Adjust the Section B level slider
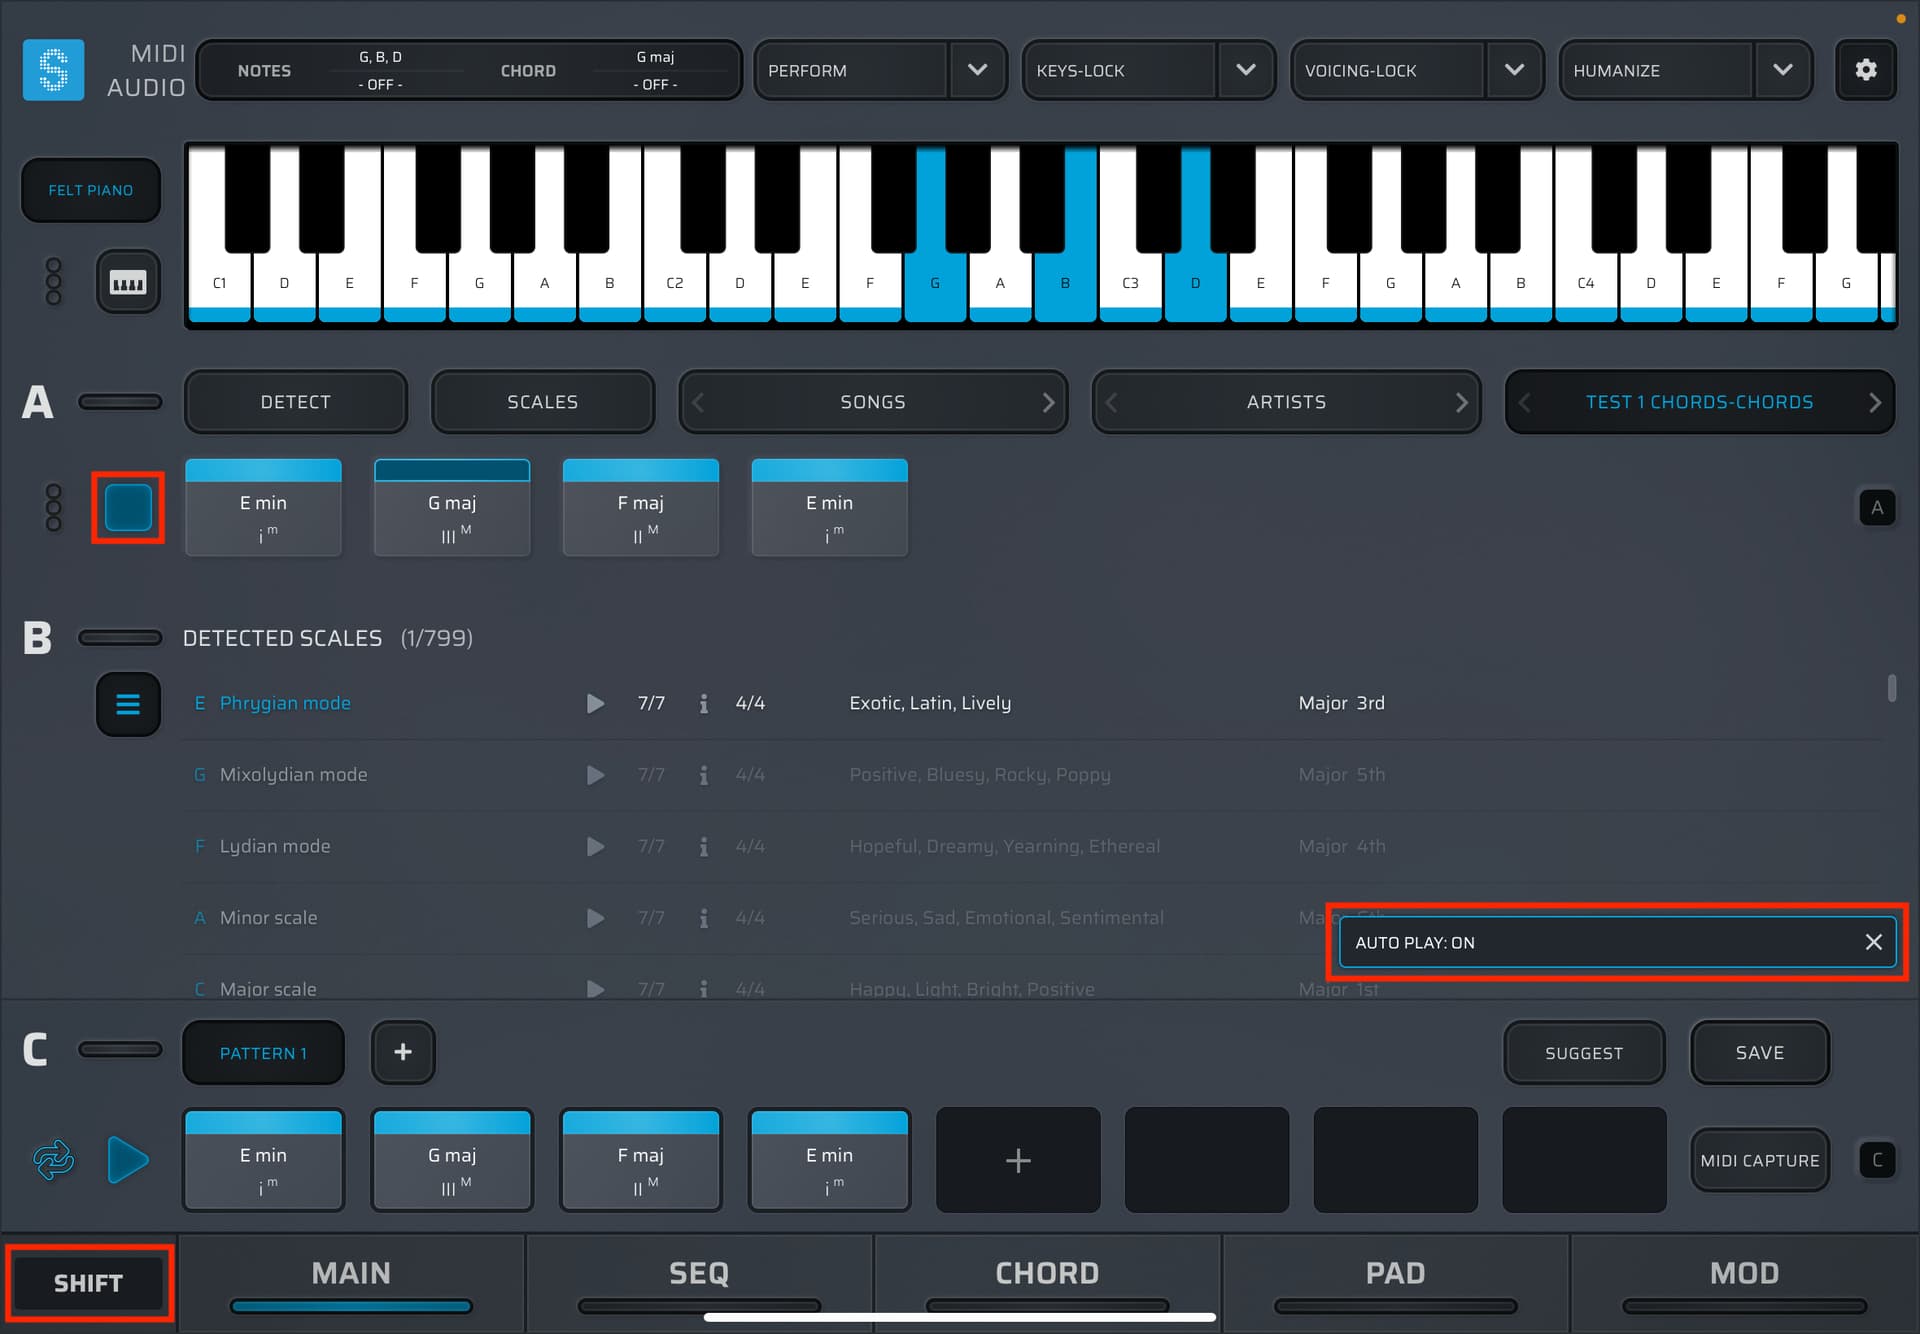The image size is (1920, 1334). [120, 637]
